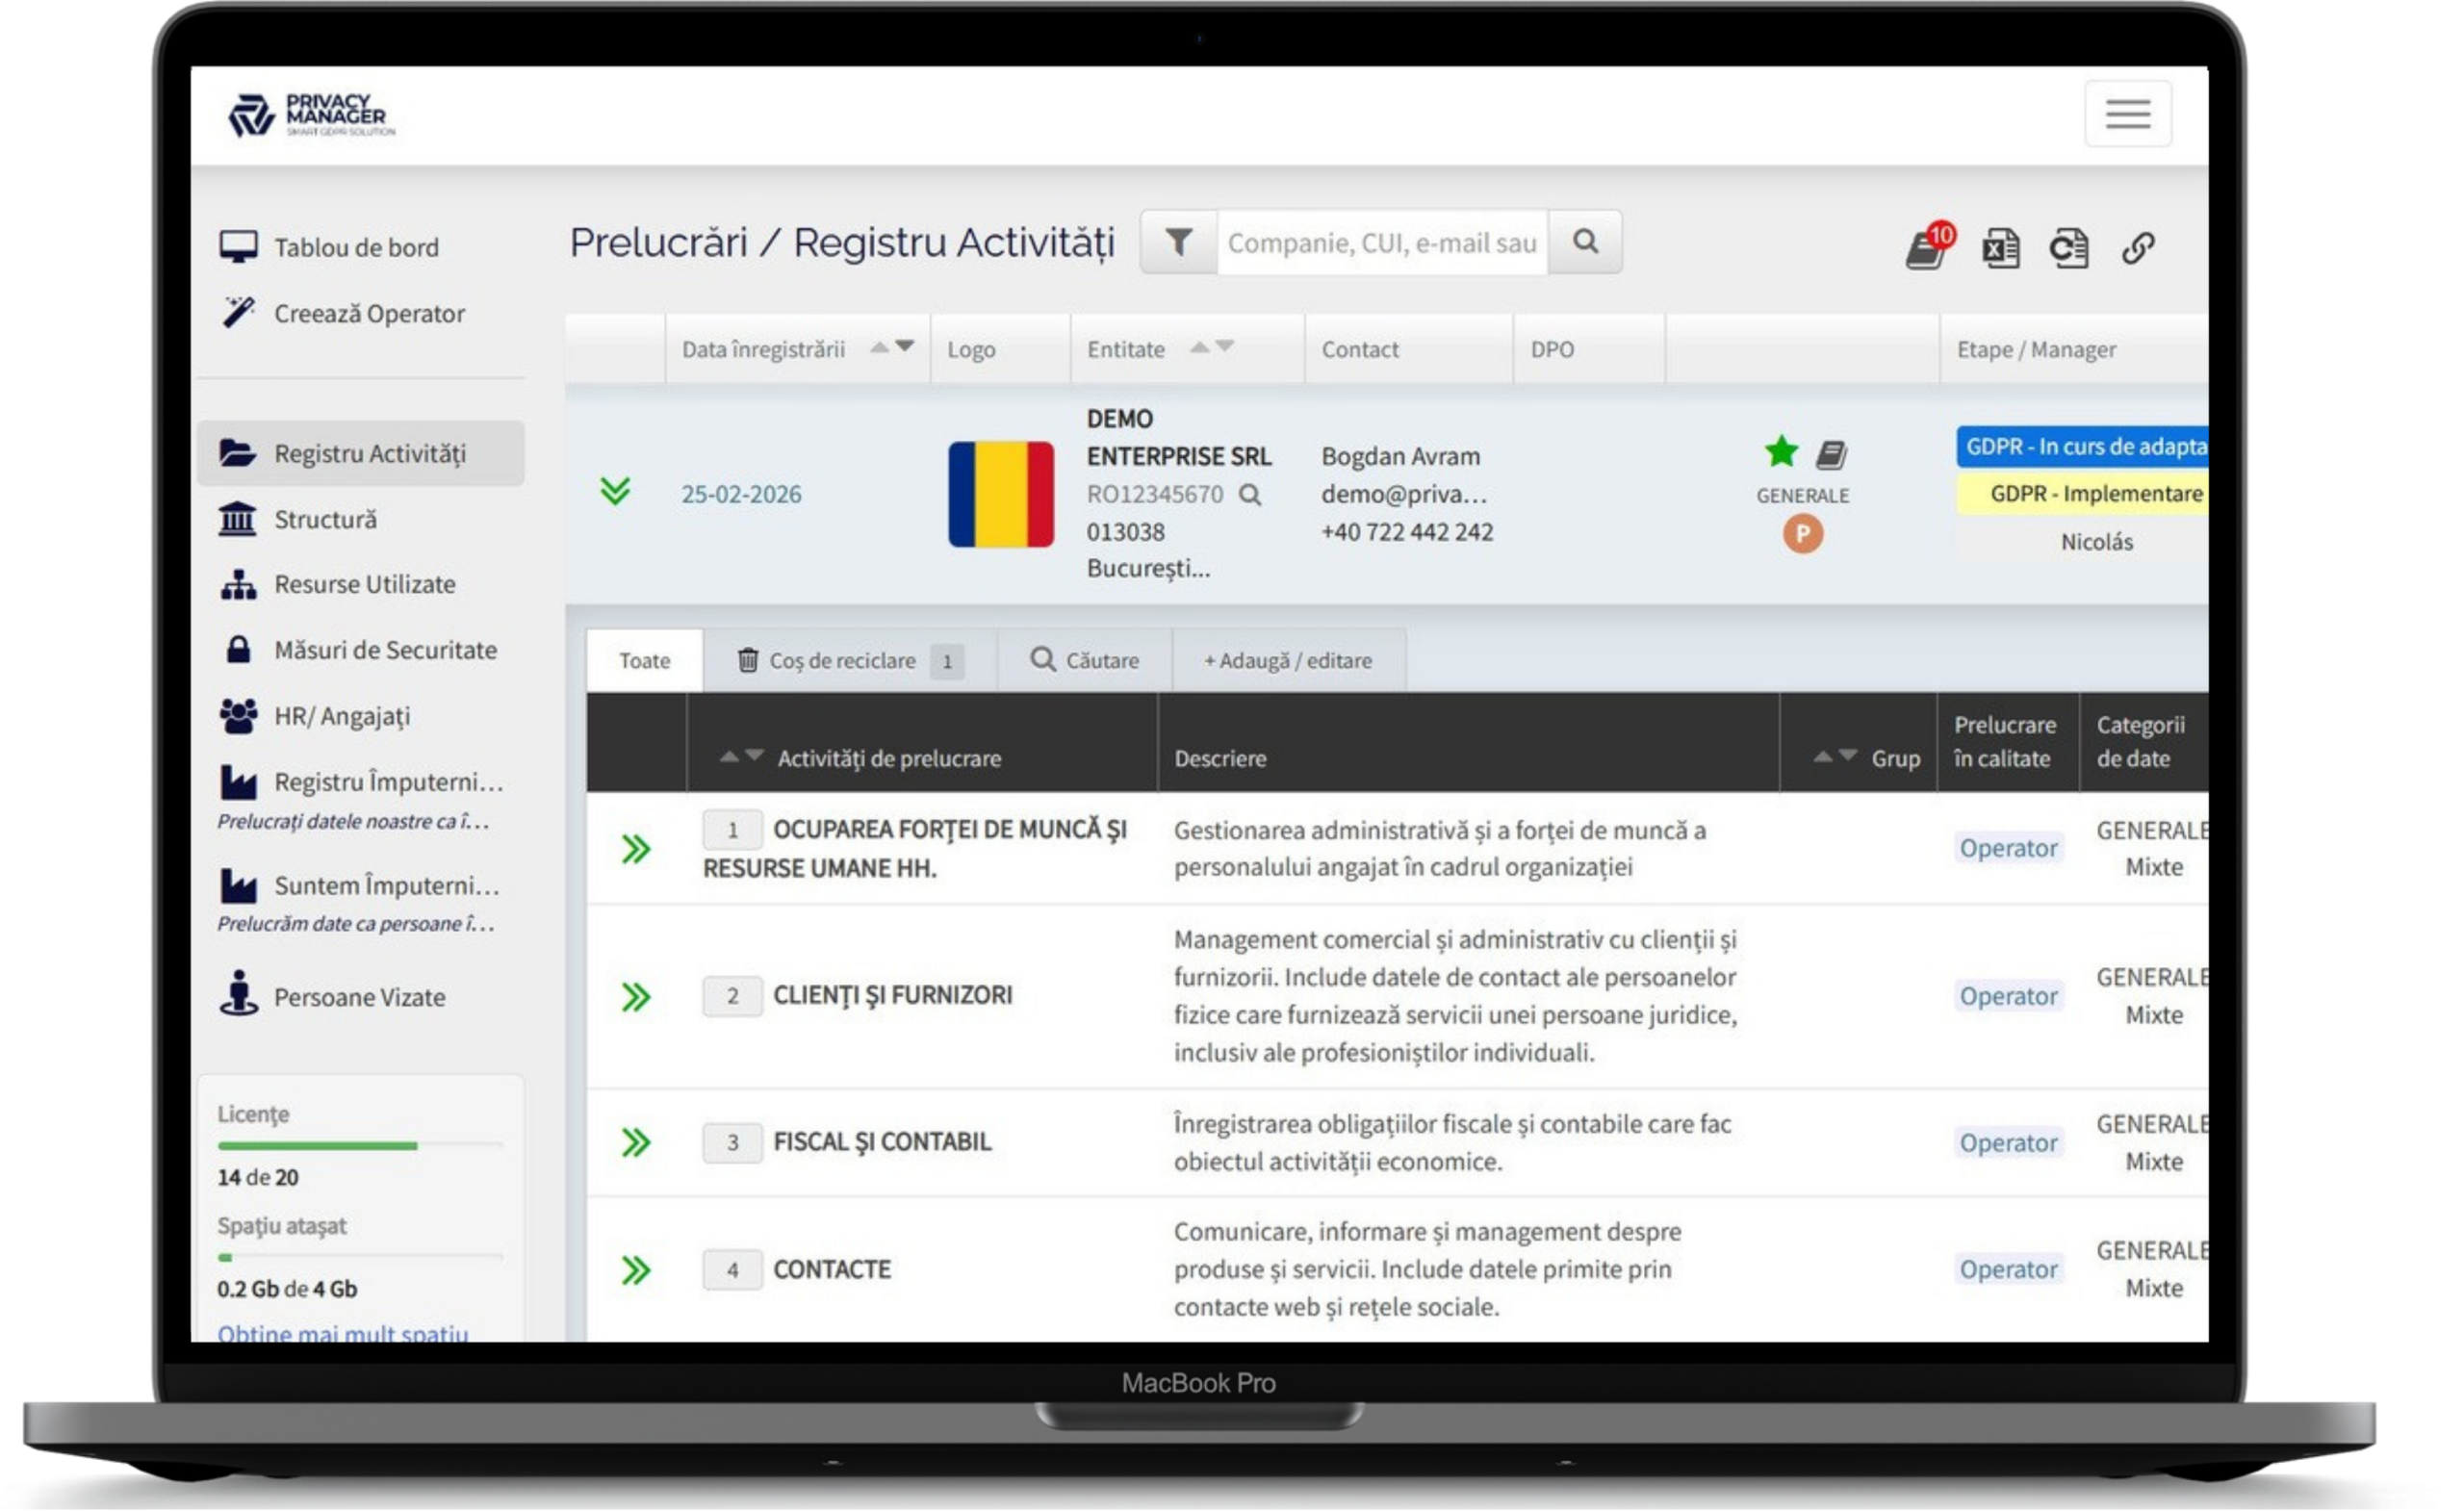Click the Companie, CUI, e-mail search field
2464x1511 pixels.
(1381, 243)
